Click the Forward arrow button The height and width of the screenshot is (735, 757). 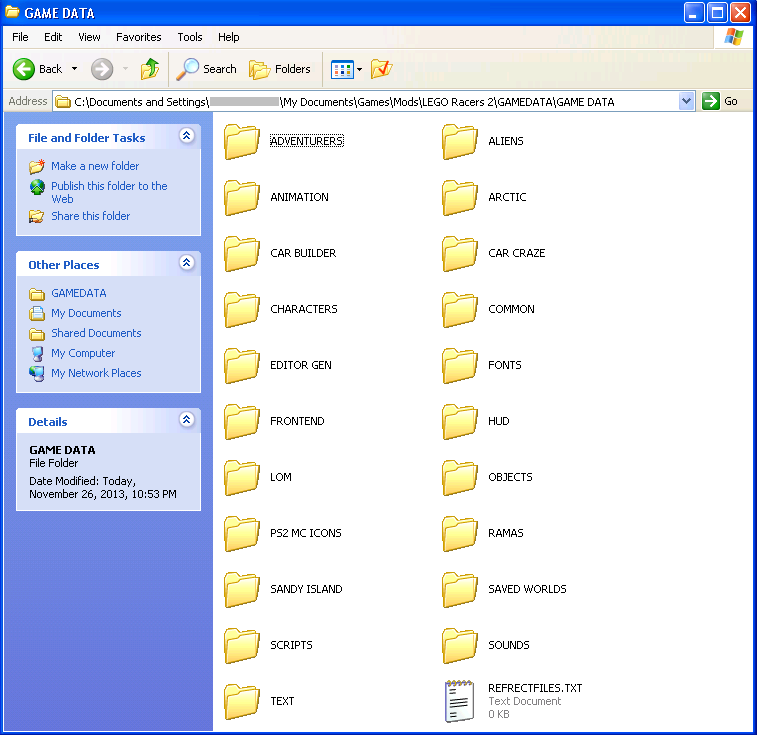[x=102, y=69]
